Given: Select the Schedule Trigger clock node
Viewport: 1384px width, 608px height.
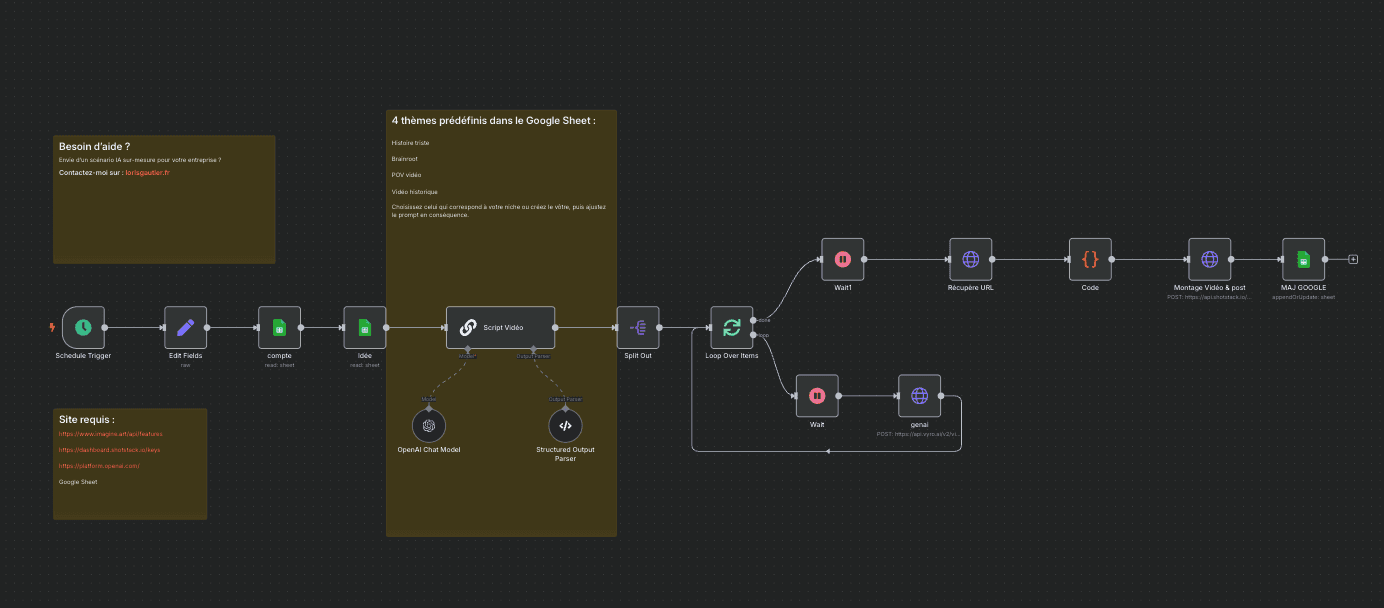Looking at the screenshot, I should pos(83,327).
